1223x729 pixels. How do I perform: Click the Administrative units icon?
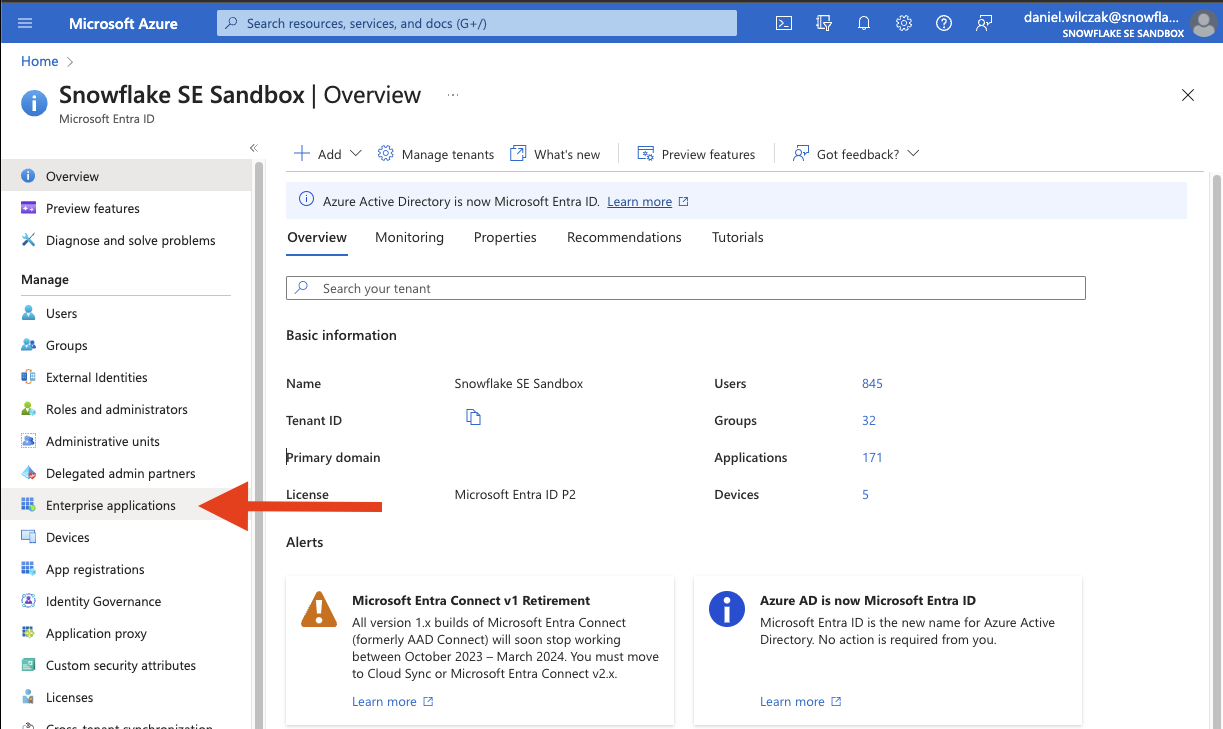(28, 441)
